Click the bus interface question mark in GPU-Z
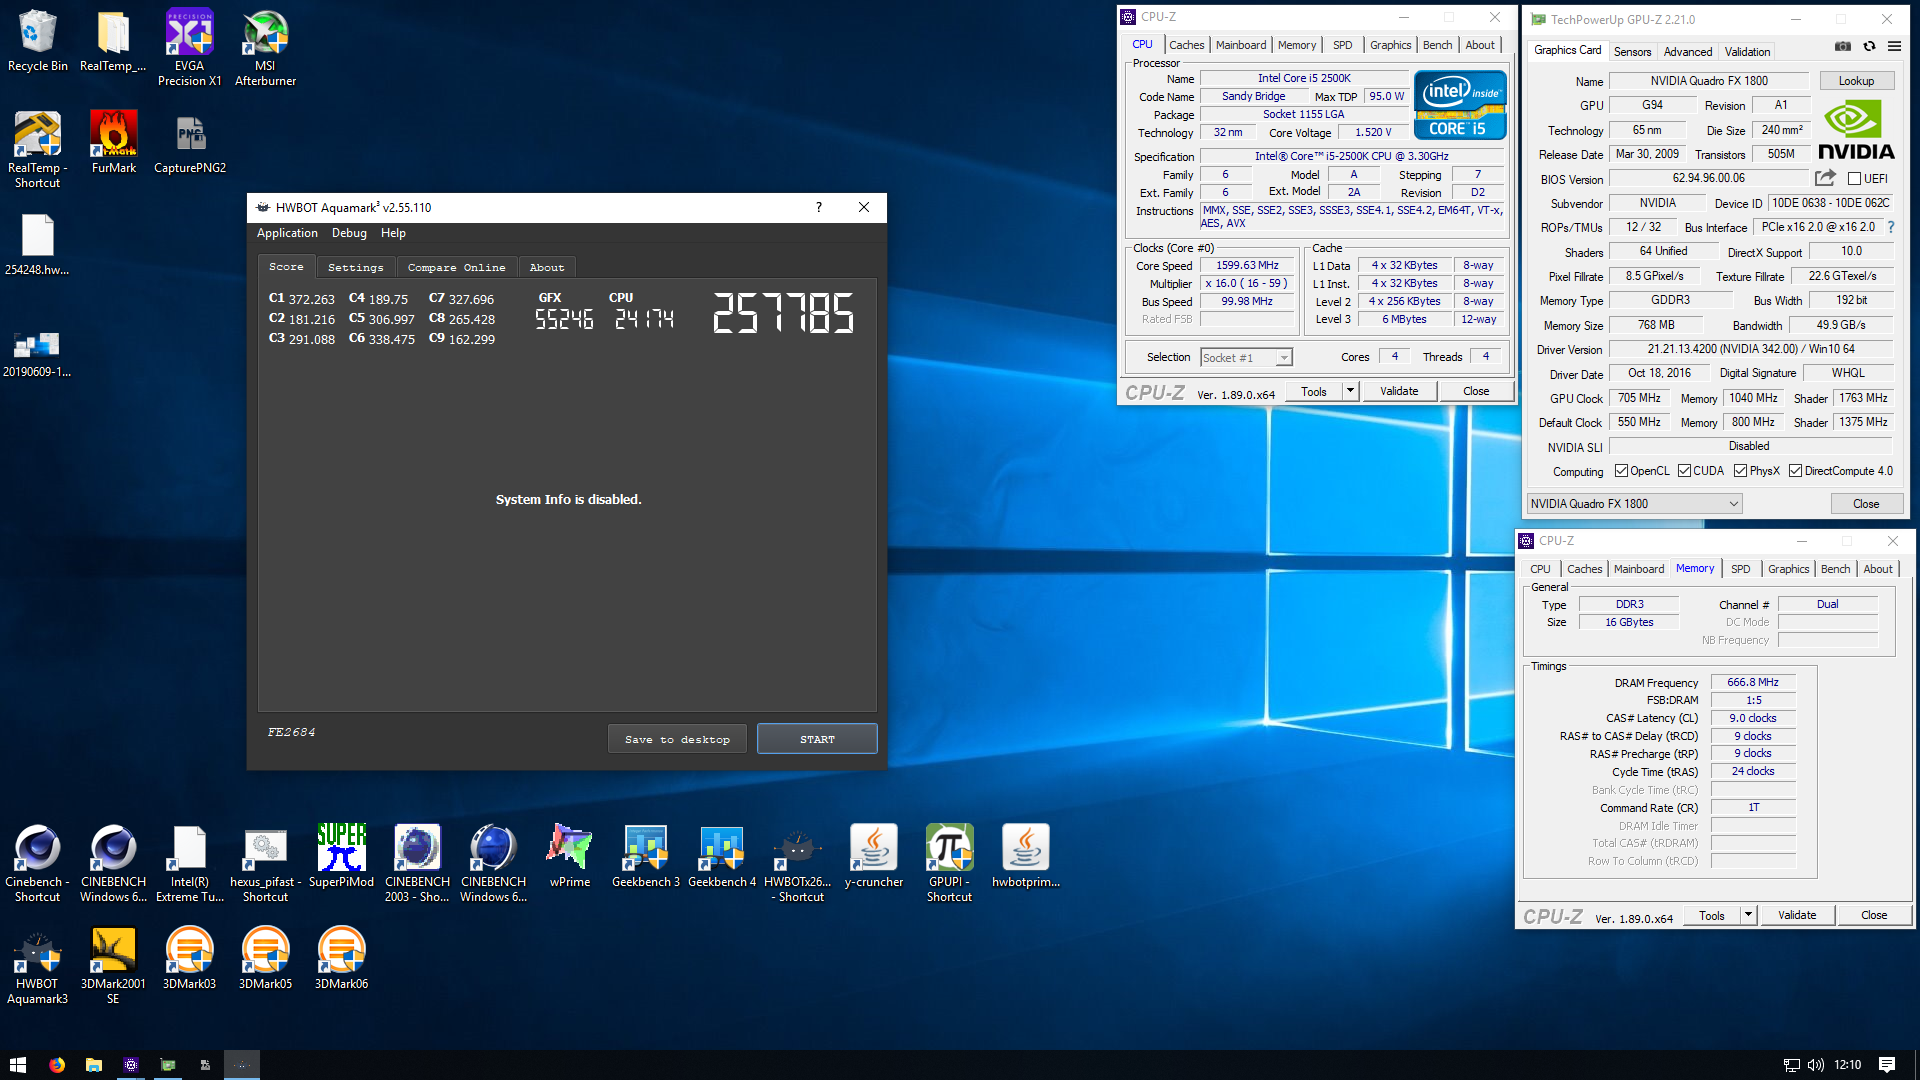The width and height of the screenshot is (1920, 1080). pyautogui.click(x=1891, y=227)
